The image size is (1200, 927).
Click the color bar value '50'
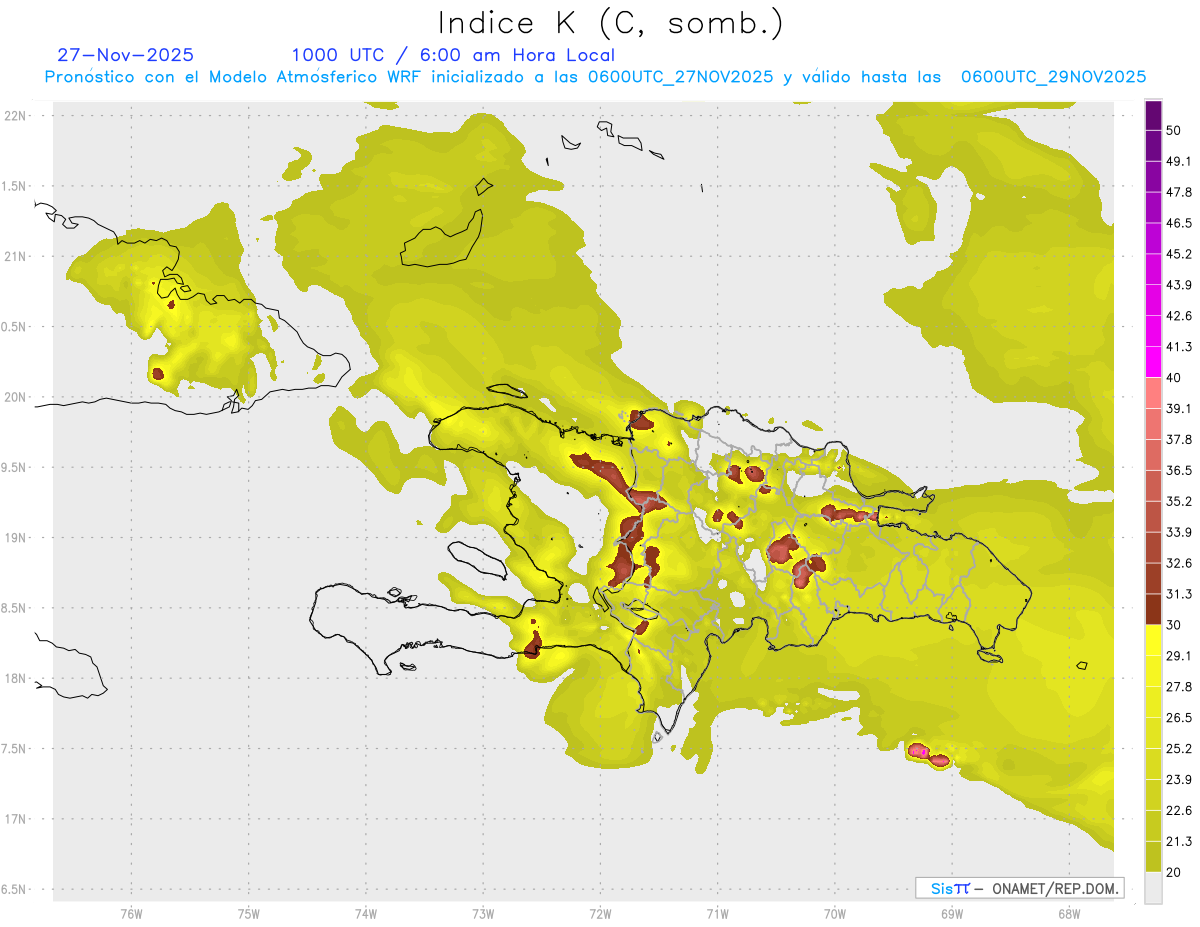[x=1175, y=131]
